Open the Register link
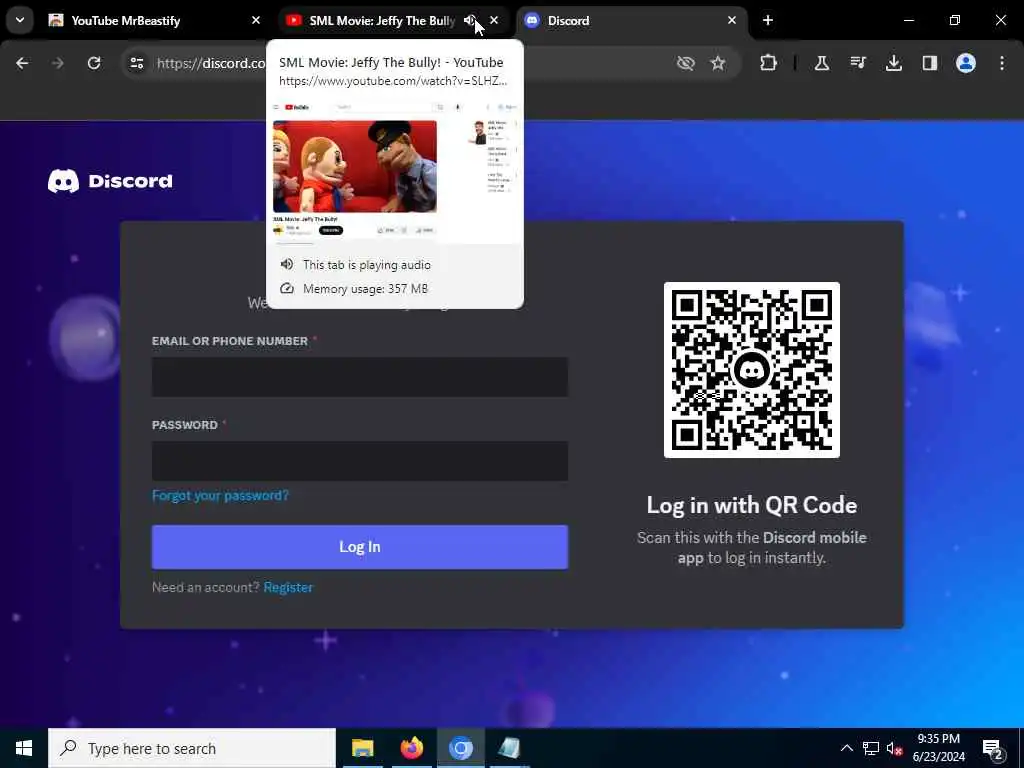 pos(288,587)
